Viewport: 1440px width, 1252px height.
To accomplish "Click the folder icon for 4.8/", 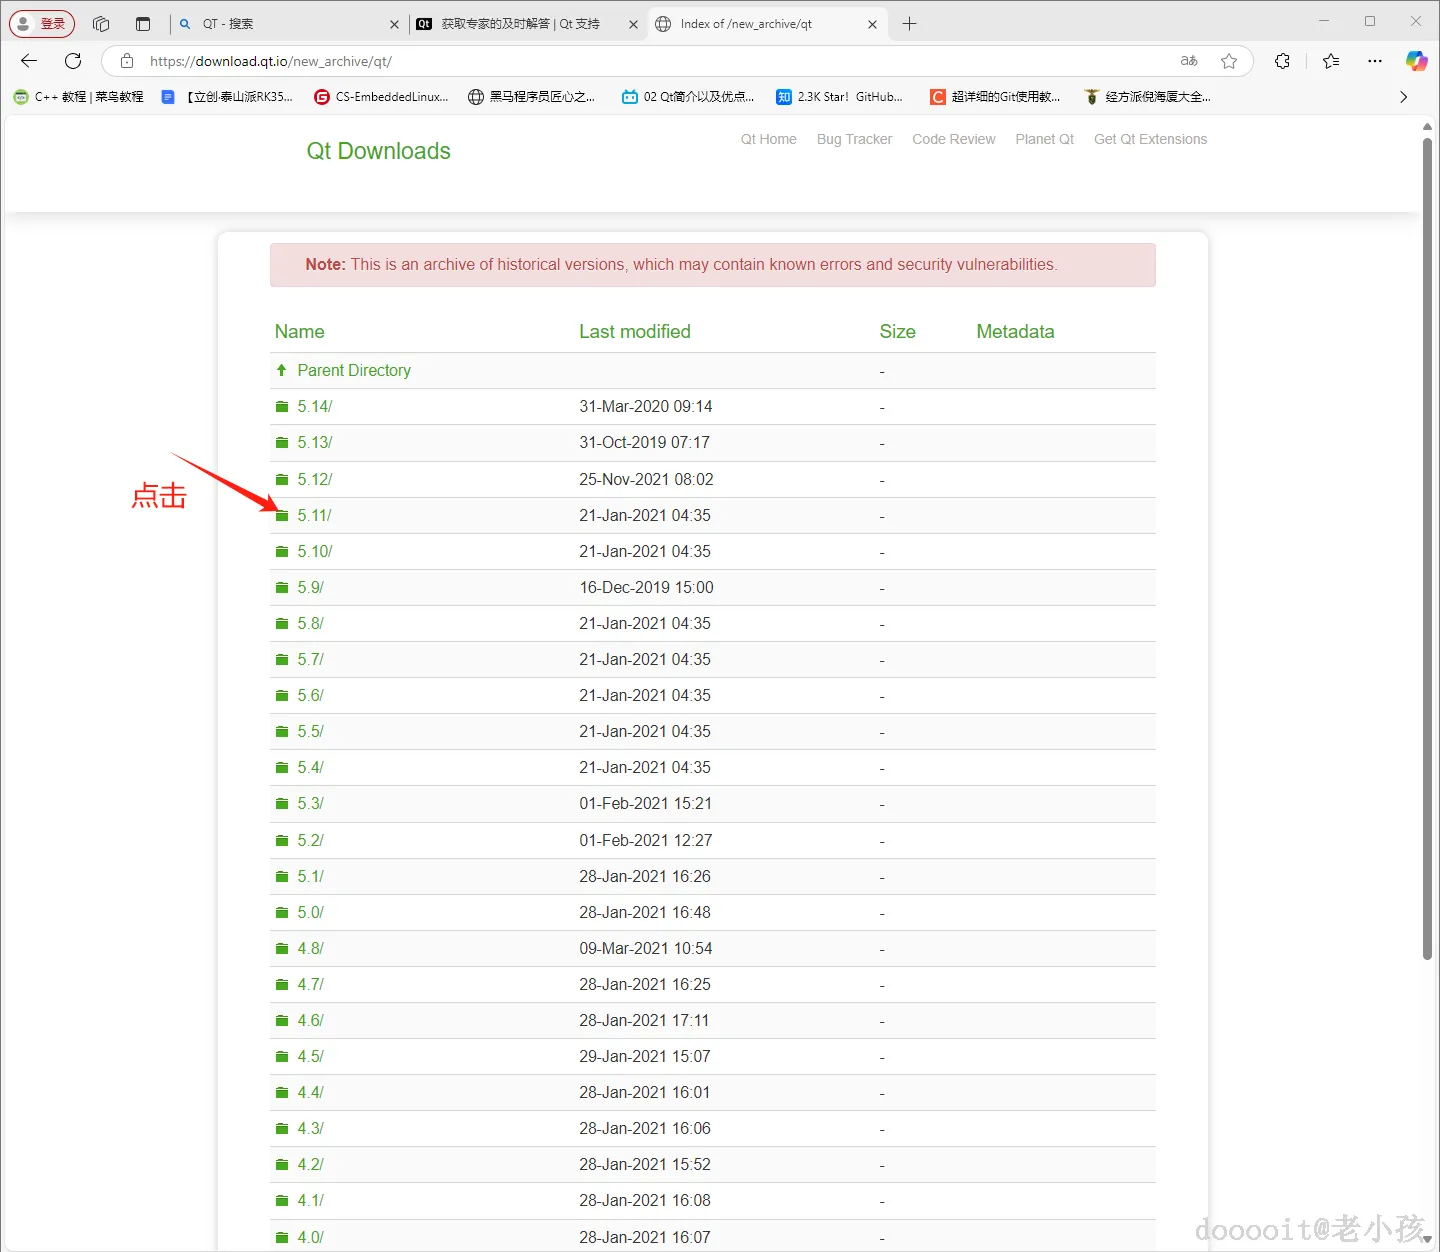I will (x=282, y=948).
